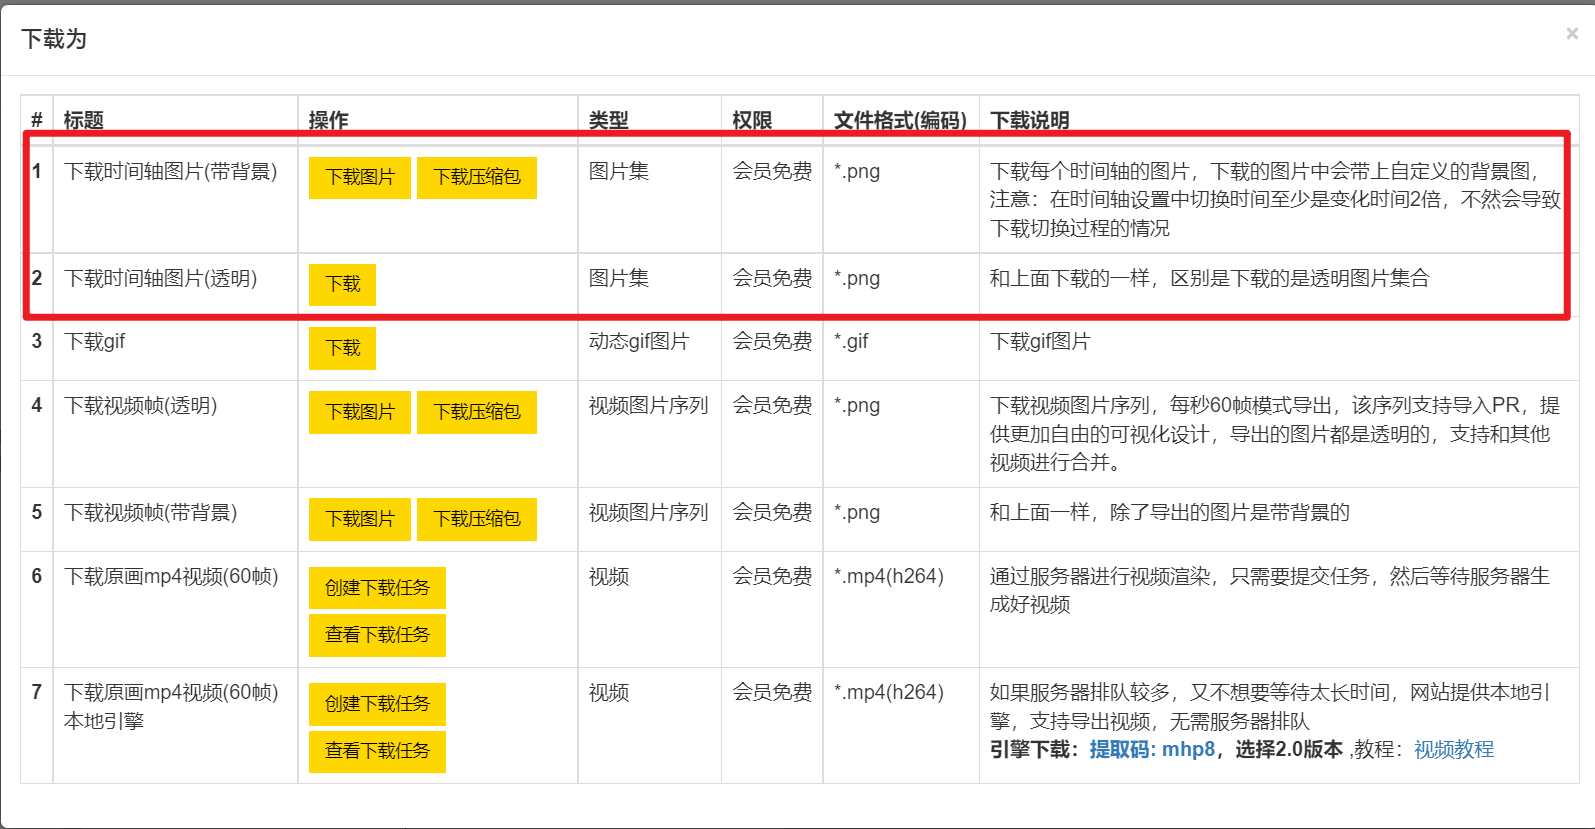Click the 下载为 dialog title
This screenshot has height=829, width=1595.
[x=54, y=39]
